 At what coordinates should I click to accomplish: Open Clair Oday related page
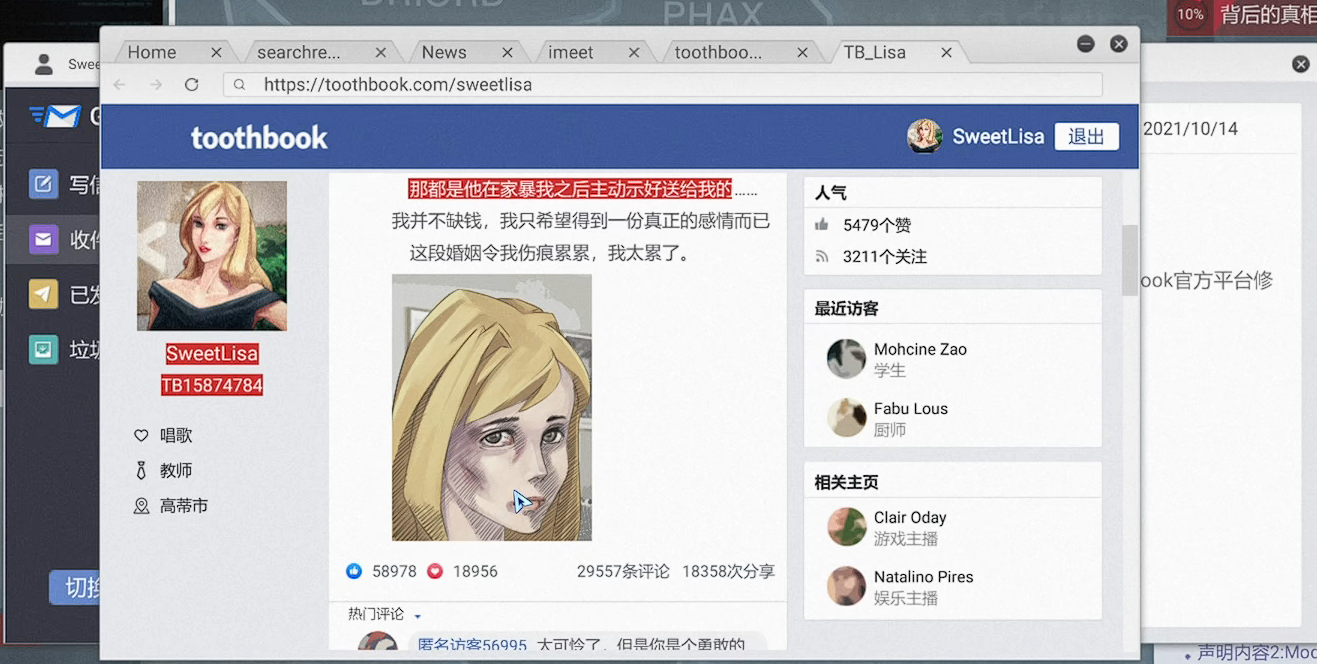[909, 527]
